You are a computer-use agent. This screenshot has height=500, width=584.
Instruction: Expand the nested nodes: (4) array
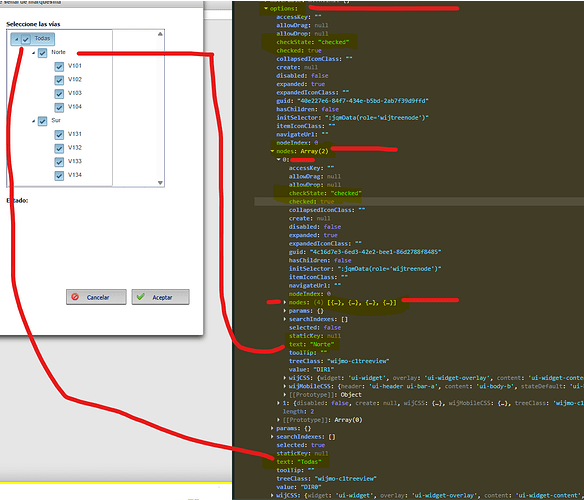(x=285, y=302)
